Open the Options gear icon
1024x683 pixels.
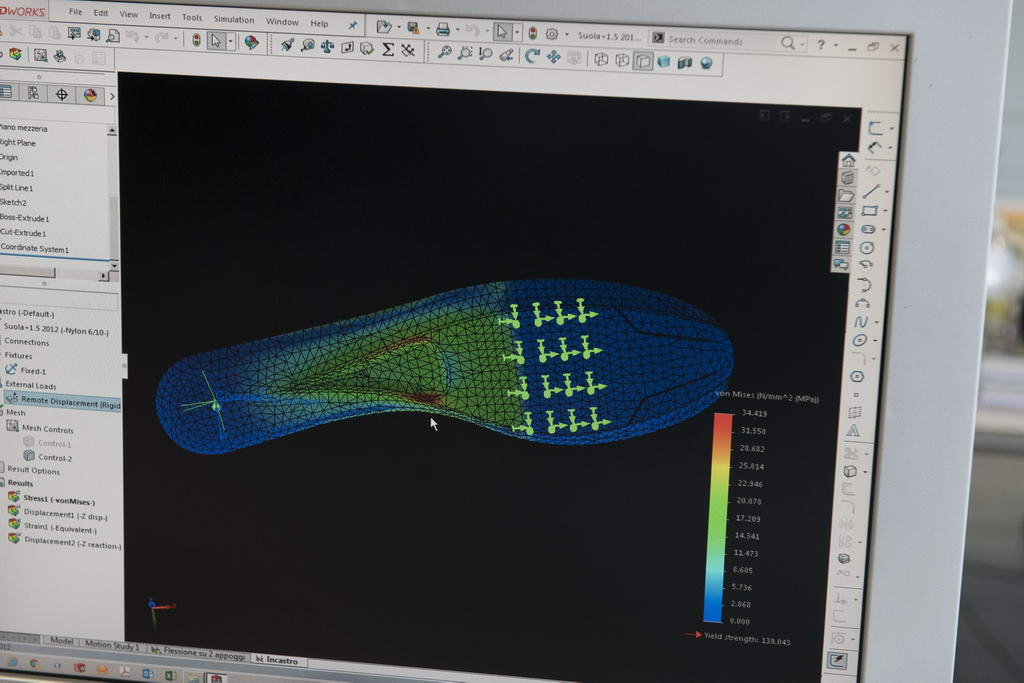coord(552,33)
